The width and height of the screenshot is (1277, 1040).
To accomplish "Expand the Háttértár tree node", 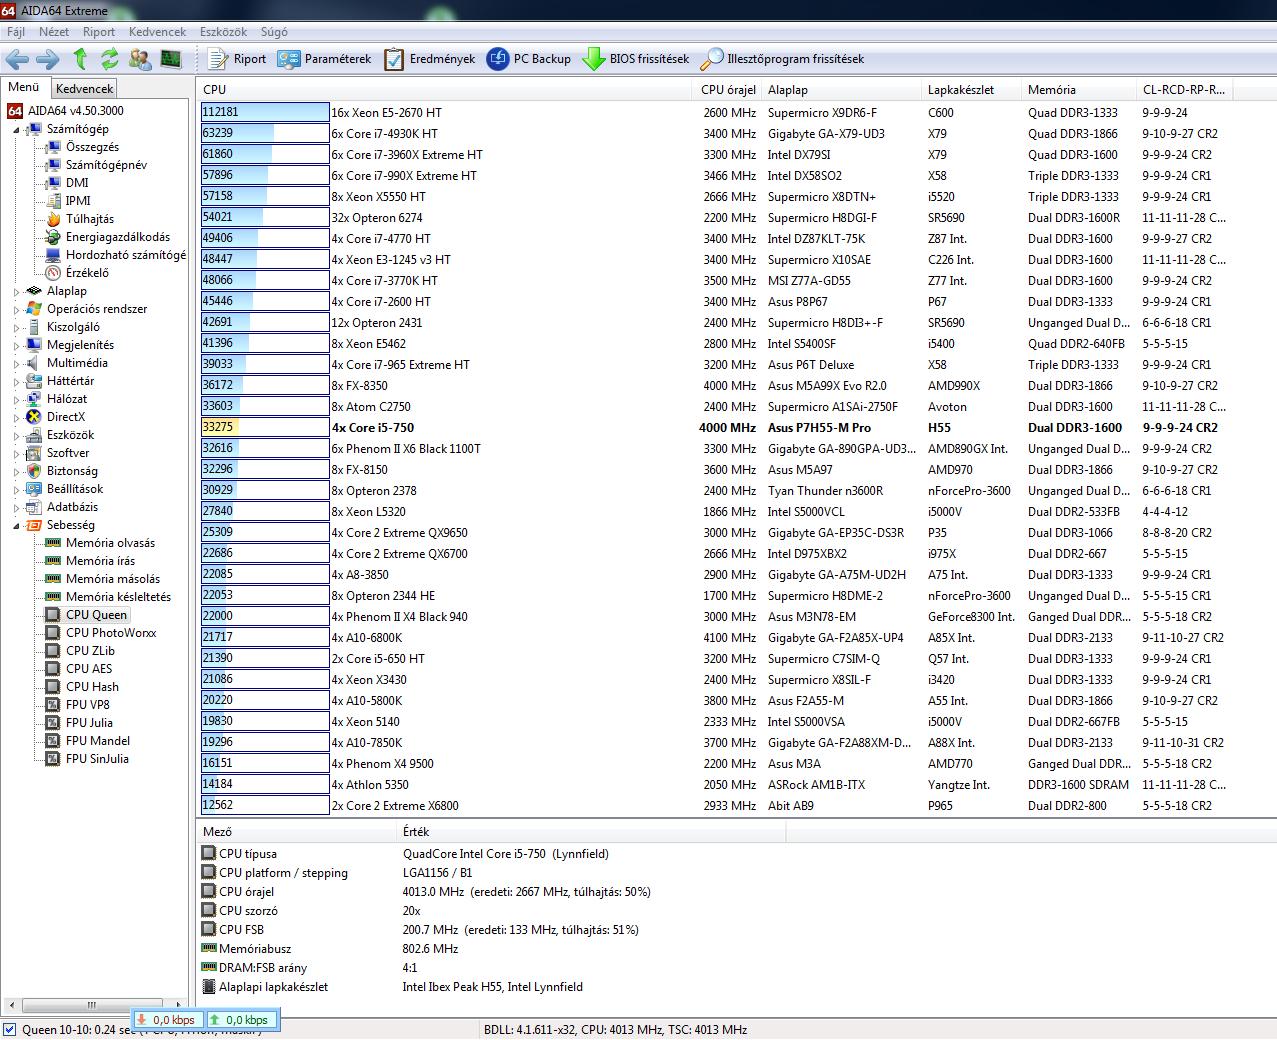I will (16, 382).
